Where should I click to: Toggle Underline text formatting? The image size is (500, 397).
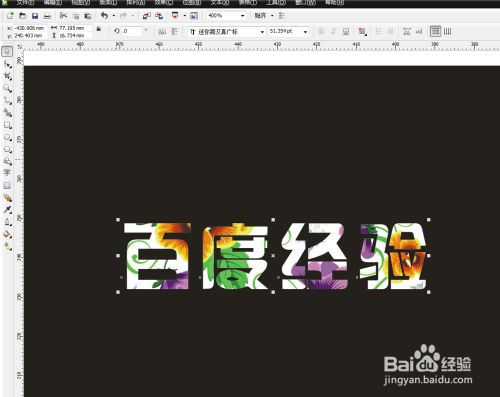click(x=346, y=32)
